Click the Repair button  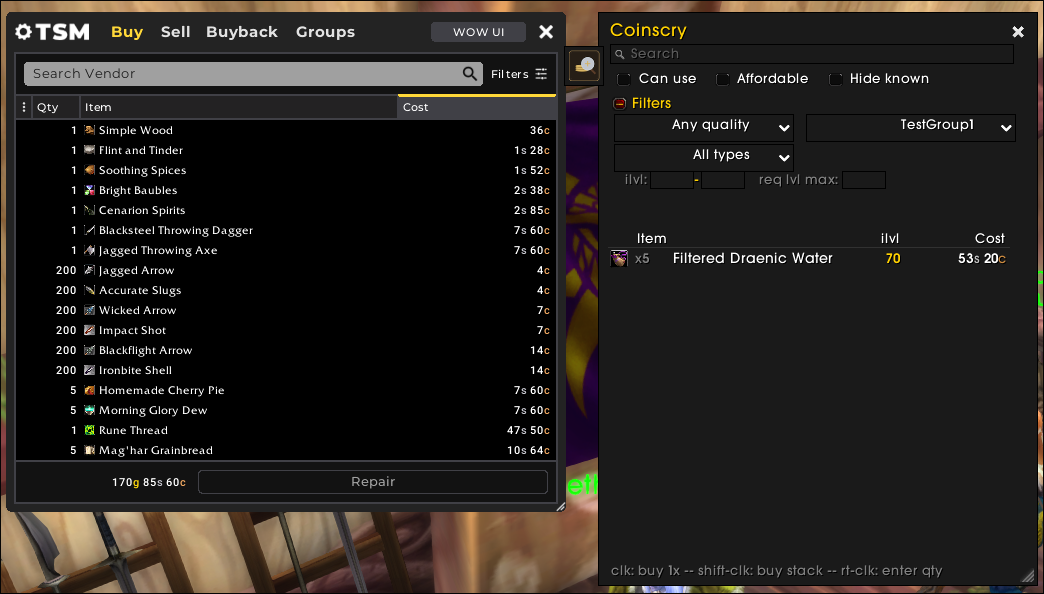tap(373, 481)
